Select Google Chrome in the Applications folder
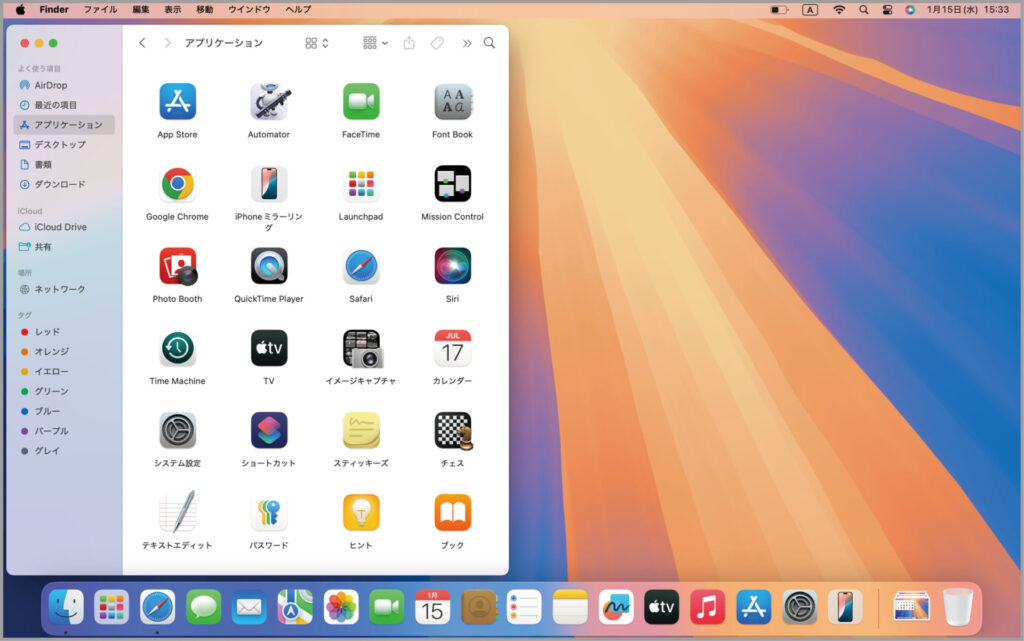The image size is (1024, 641). pyautogui.click(x=177, y=184)
